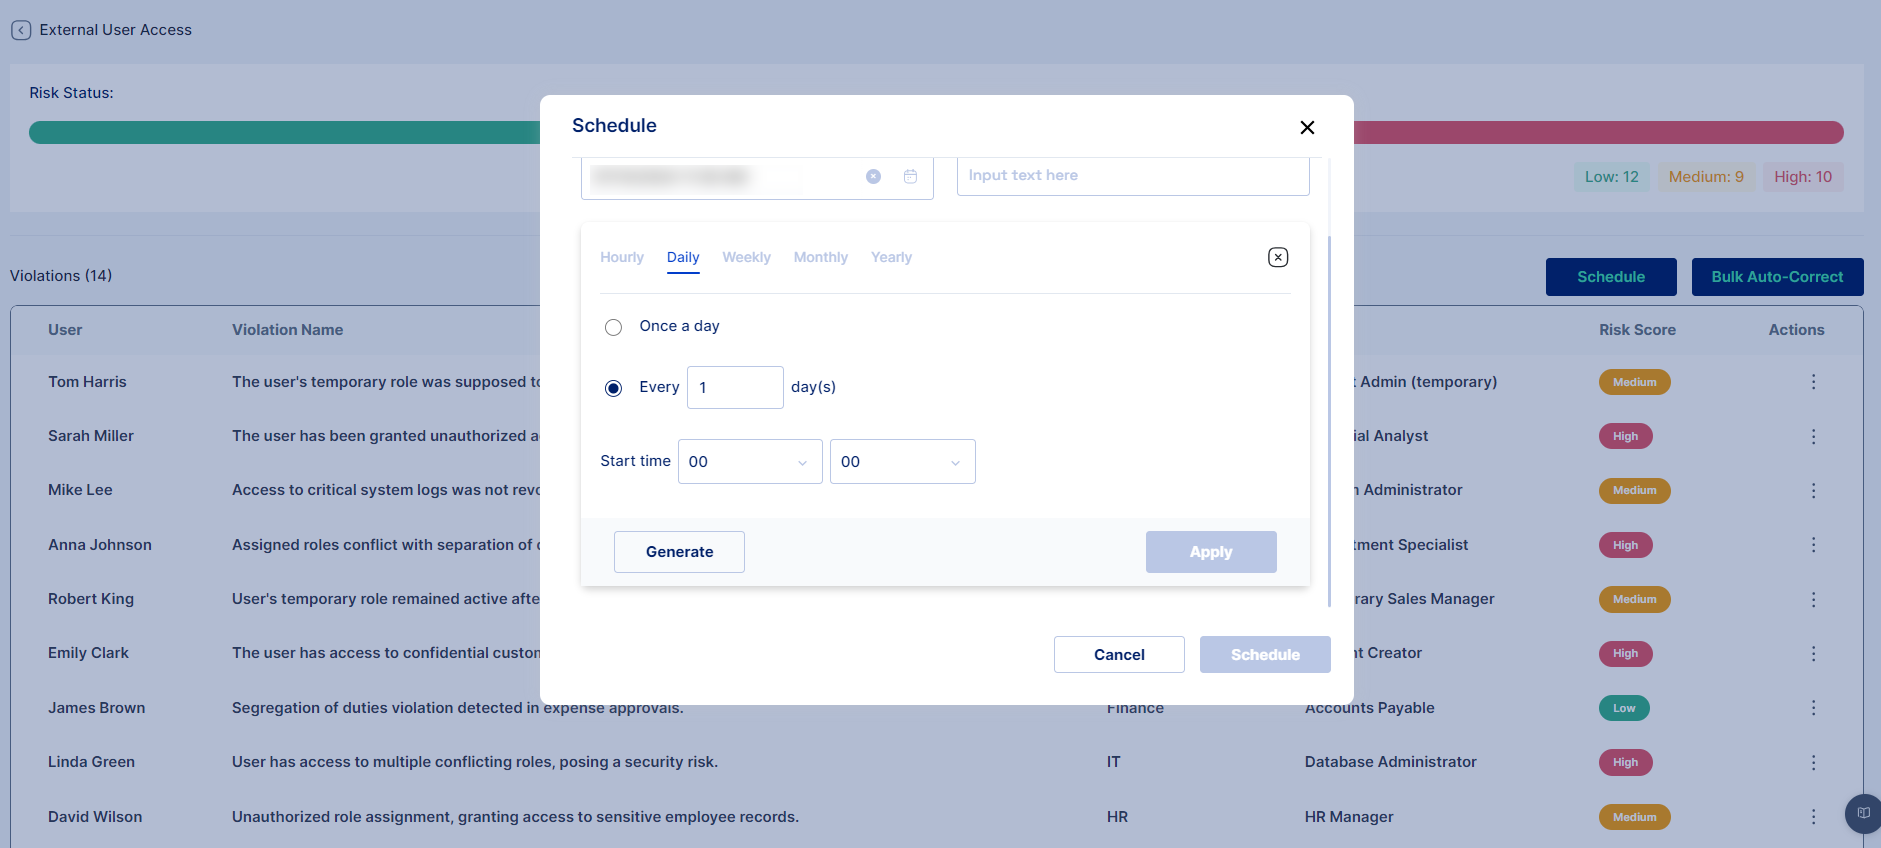
Task: Close the Schedule dialog with X
Action: coord(1306,127)
